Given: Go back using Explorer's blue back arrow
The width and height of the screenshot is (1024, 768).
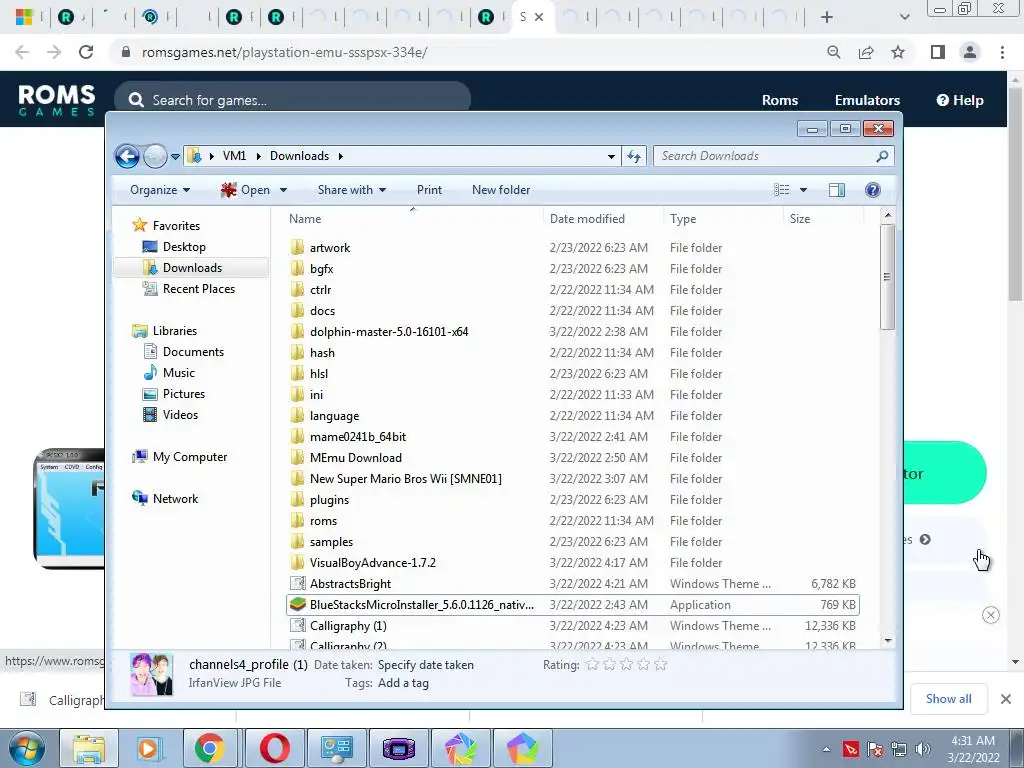Looking at the screenshot, I should click(x=127, y=156).
